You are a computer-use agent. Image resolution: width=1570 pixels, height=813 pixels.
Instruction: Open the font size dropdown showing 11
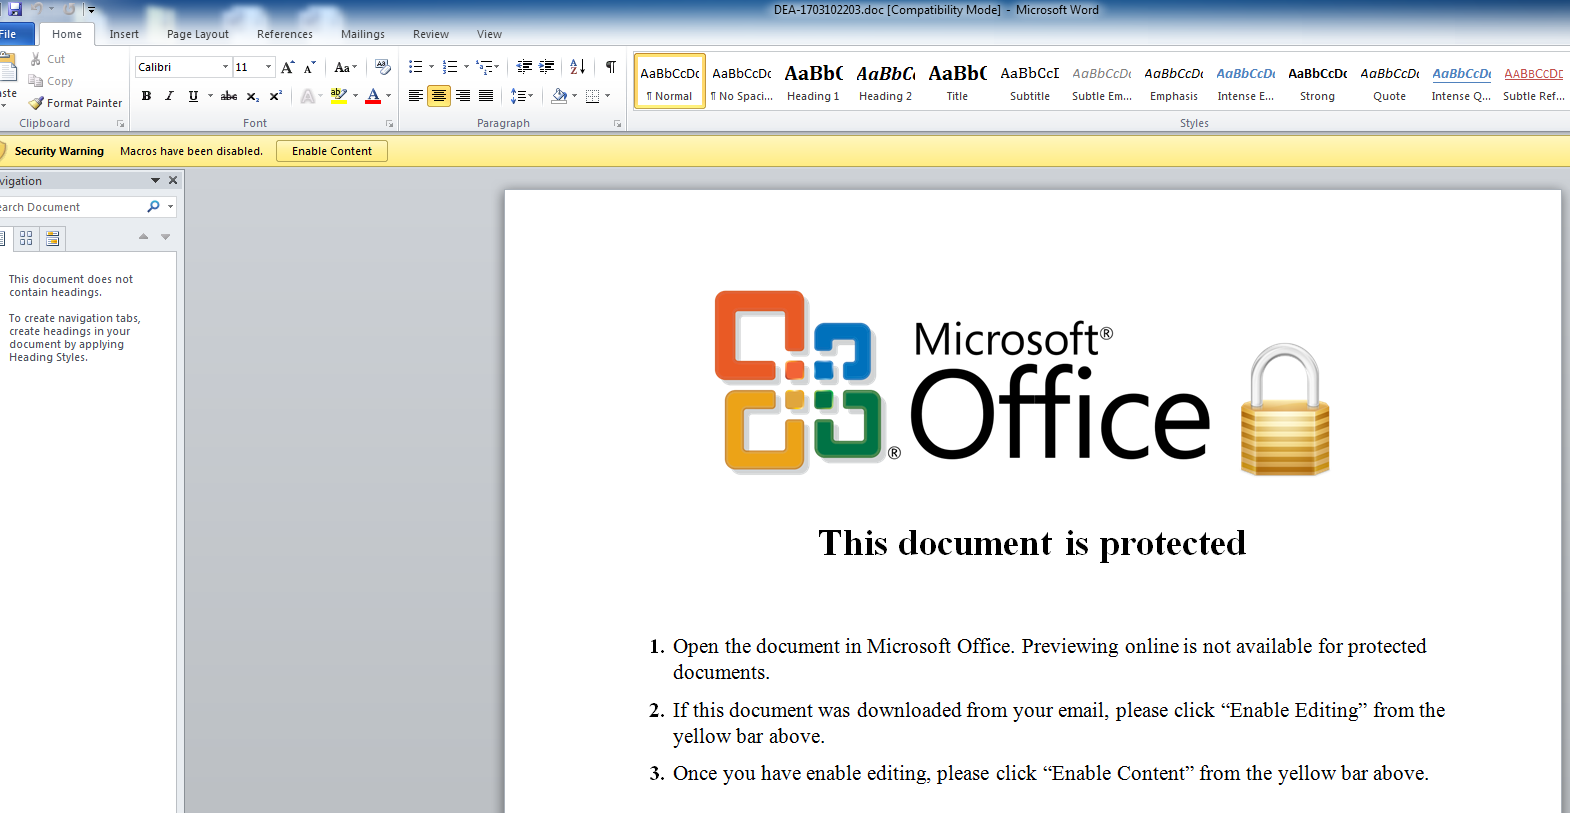point(268,67)
